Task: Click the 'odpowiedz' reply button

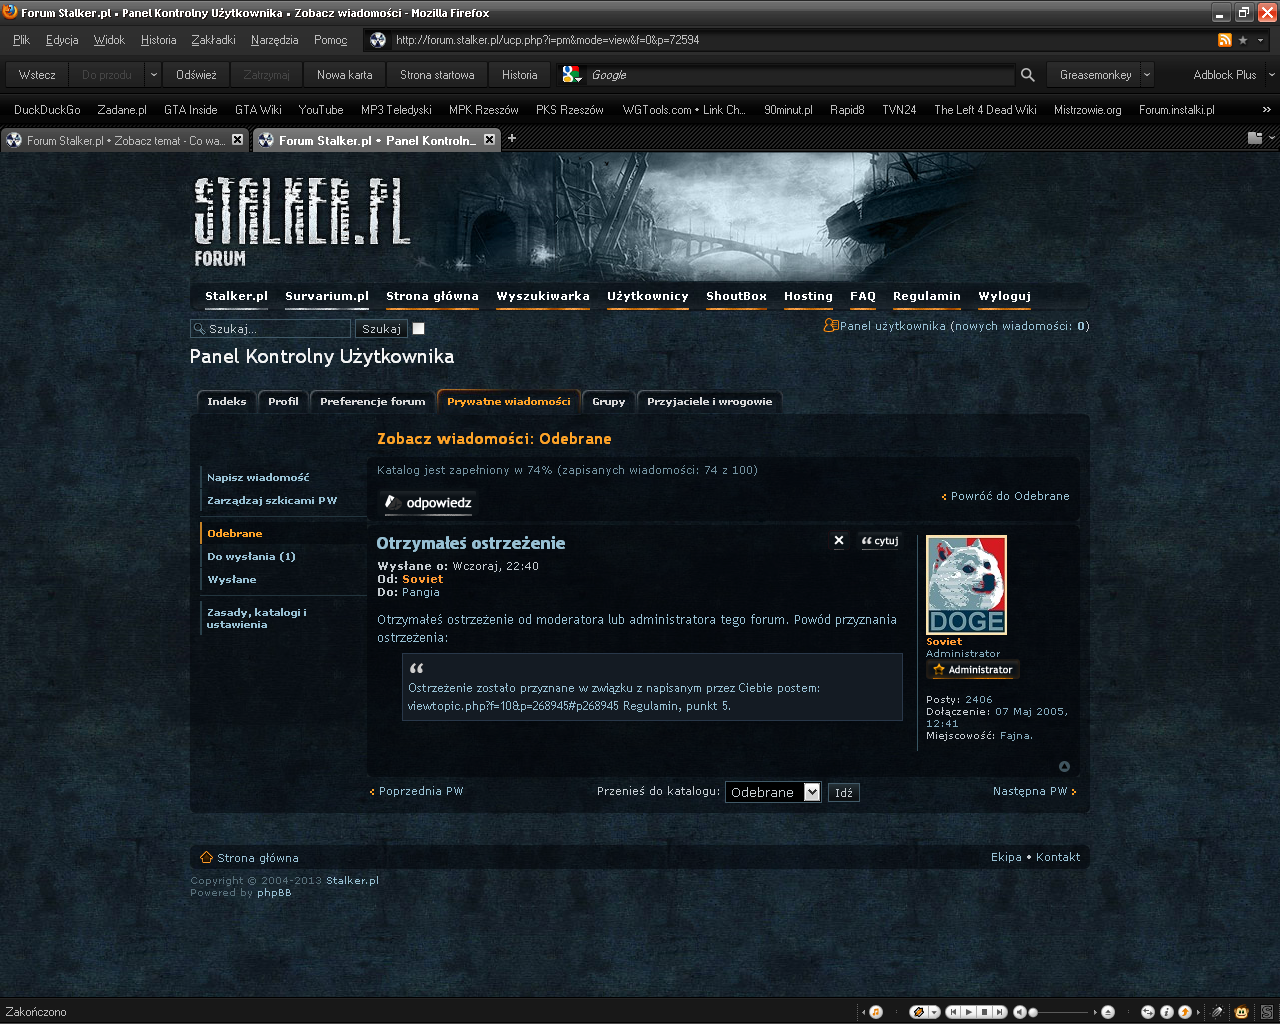Action: pyautogui.click(x=429, y=502)
